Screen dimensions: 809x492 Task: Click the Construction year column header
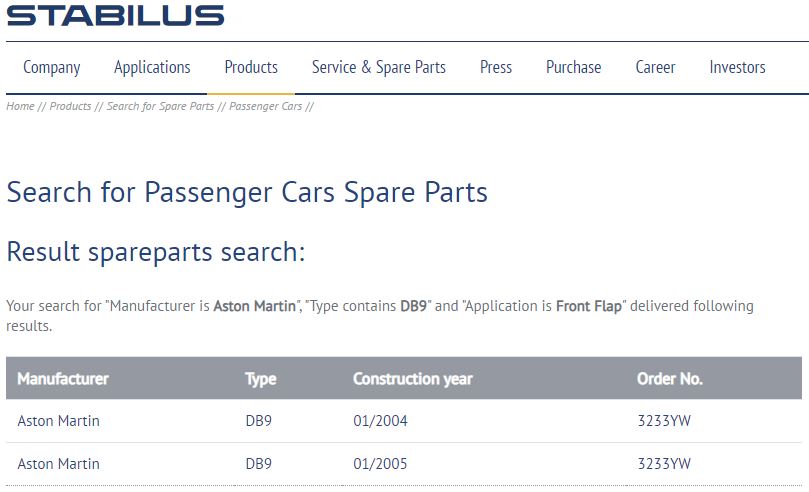[x=413, y=379]
